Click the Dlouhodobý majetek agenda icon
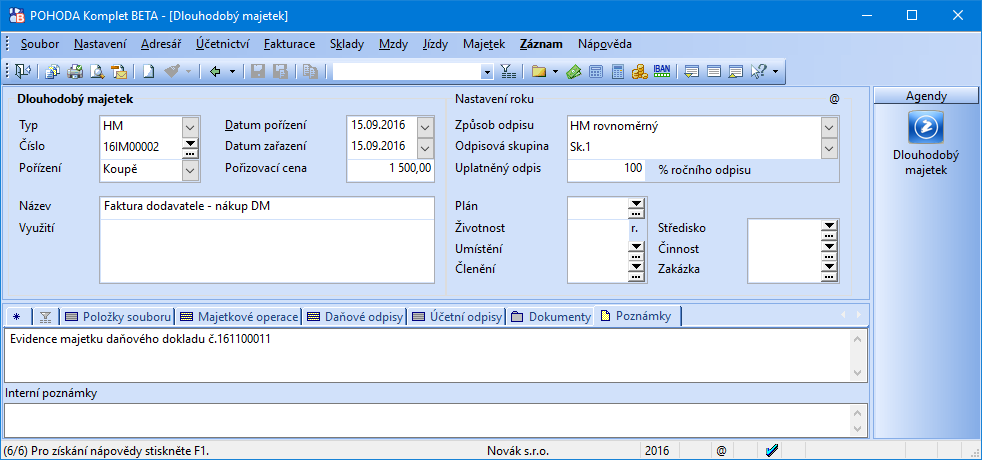The image size is (982, 460). click(926, 127)
